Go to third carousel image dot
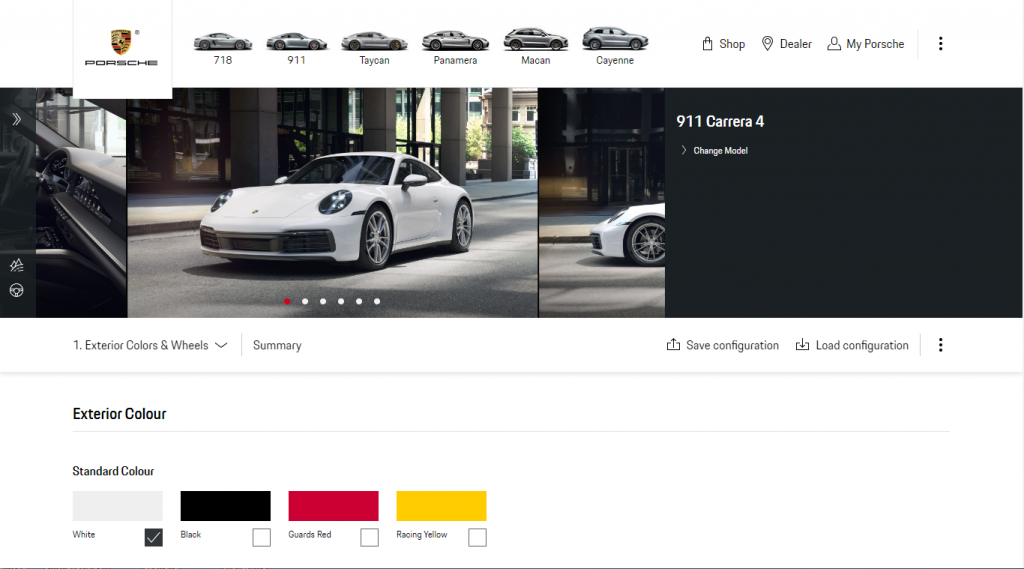 tap(323, 301)
